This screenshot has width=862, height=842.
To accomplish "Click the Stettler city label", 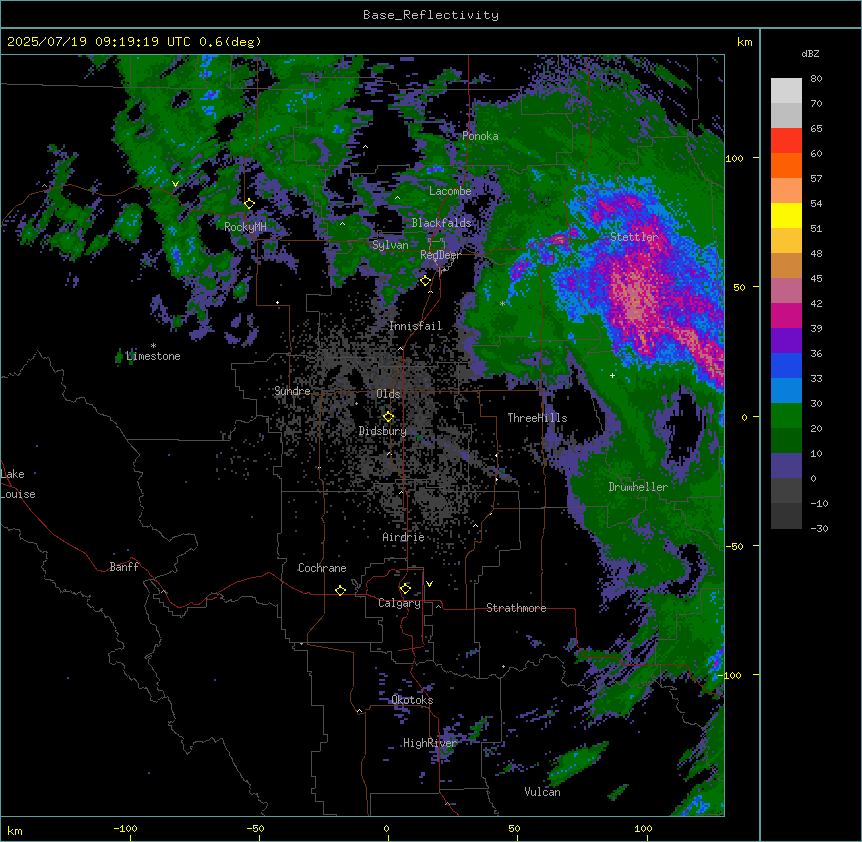I will coord(634,237).
